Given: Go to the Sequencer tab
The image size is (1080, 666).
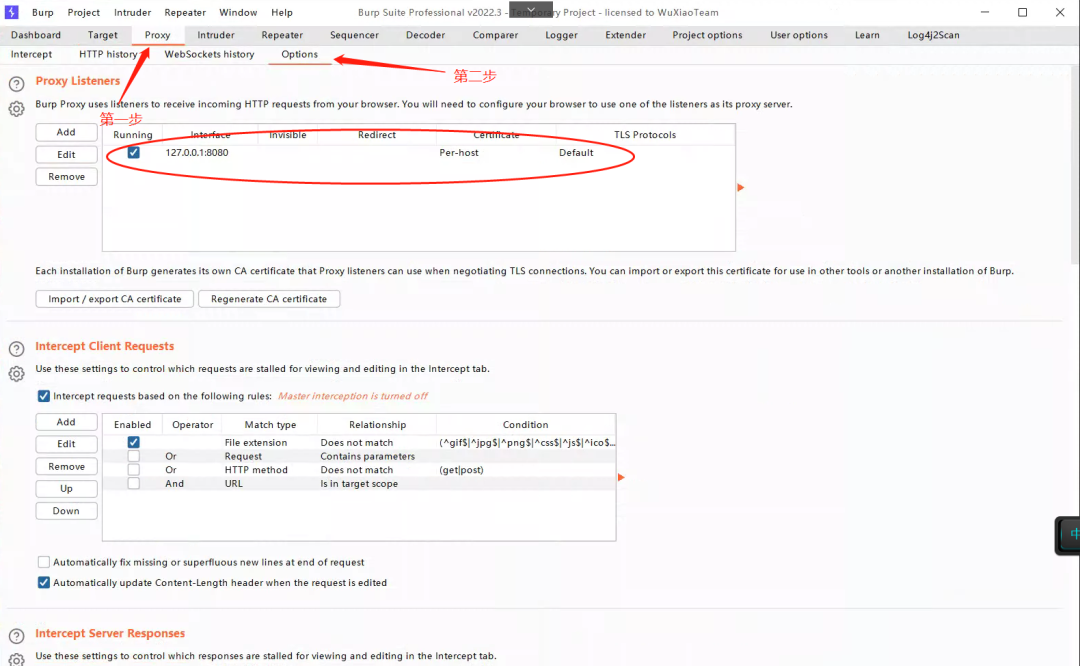Looking at the screenshot, I should 354,35.
